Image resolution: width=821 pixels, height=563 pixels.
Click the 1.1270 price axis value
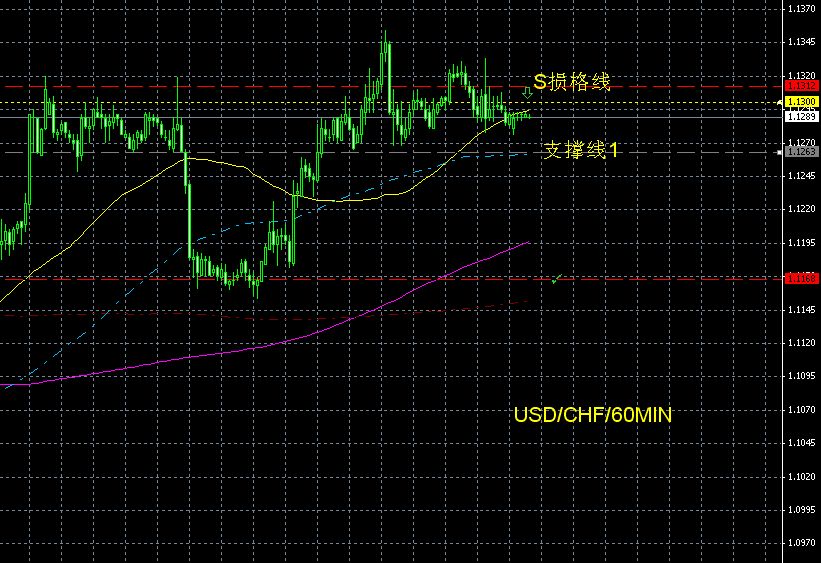coord(802,142)
